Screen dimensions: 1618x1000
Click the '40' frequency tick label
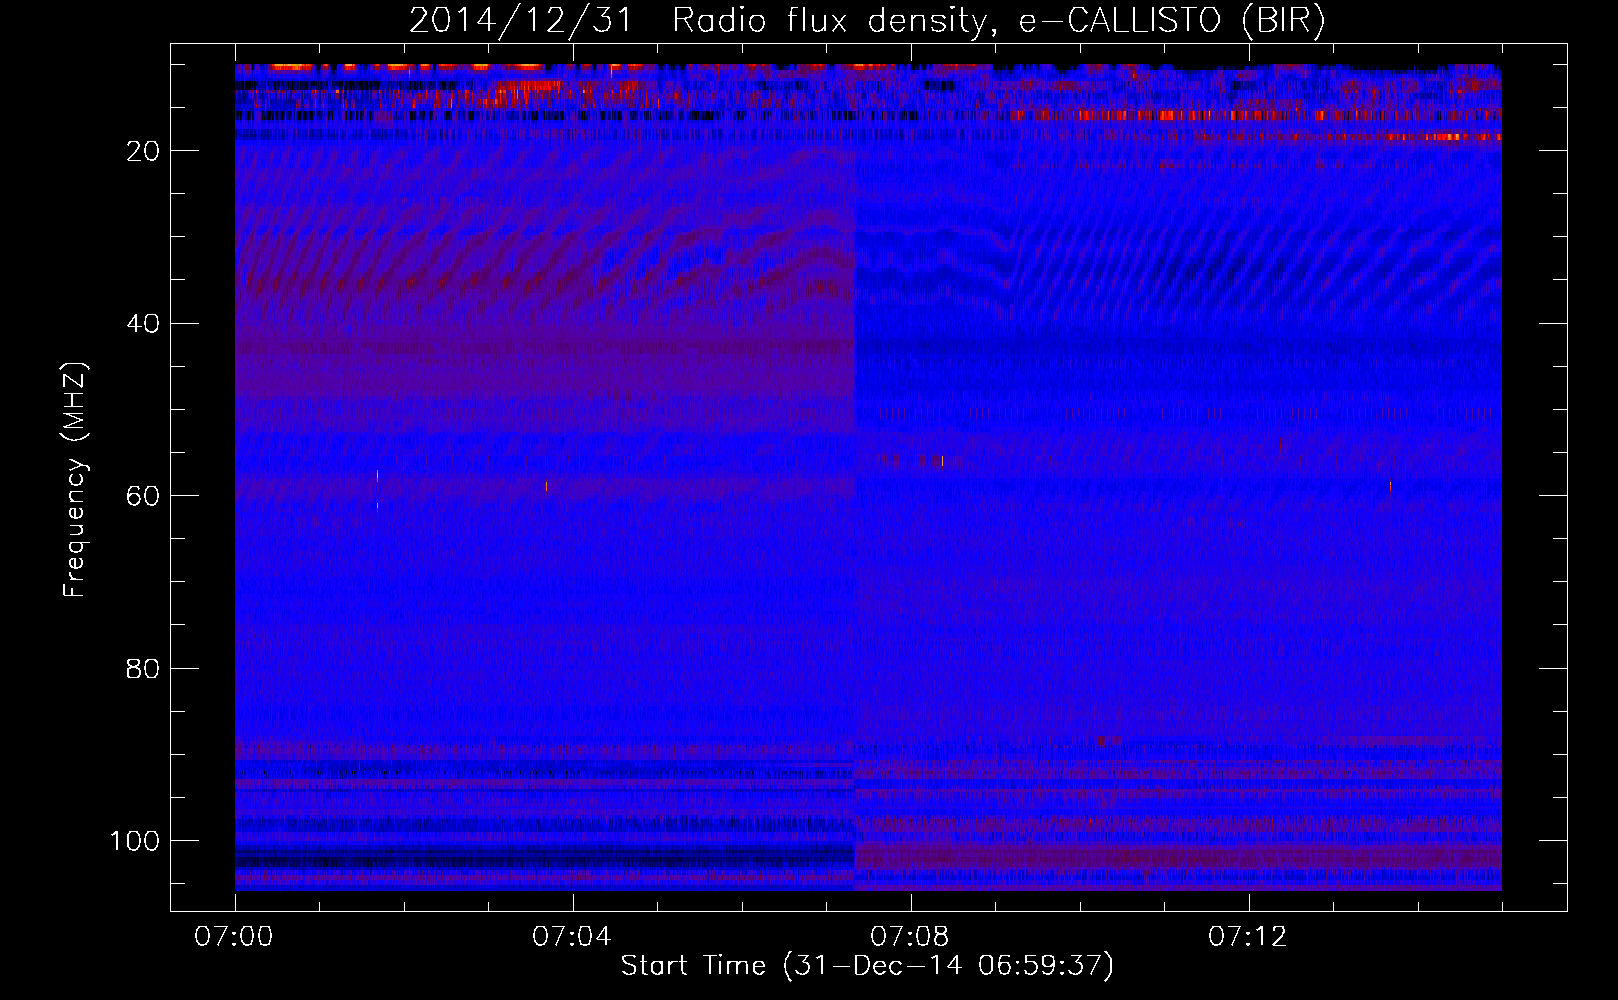pos(143,323)
